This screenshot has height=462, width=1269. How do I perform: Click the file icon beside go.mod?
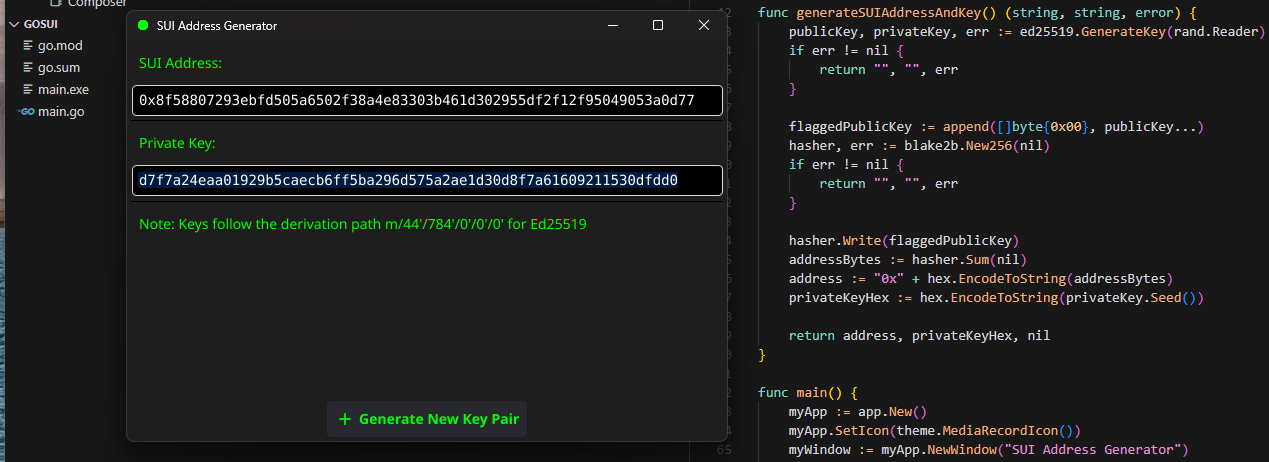tap(27, 46)
